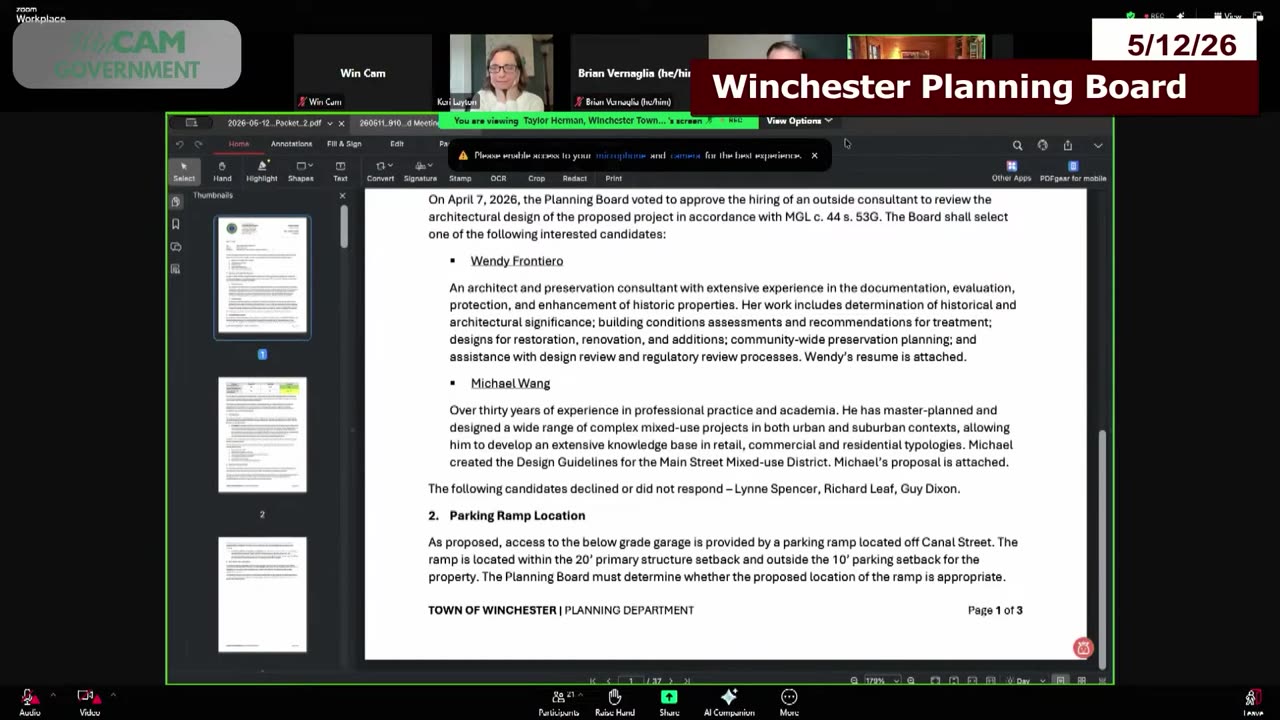The width and height of the screenshot is (1280, 720).
Task: Click the Leave meeting button
Action: coord(1252,703)
